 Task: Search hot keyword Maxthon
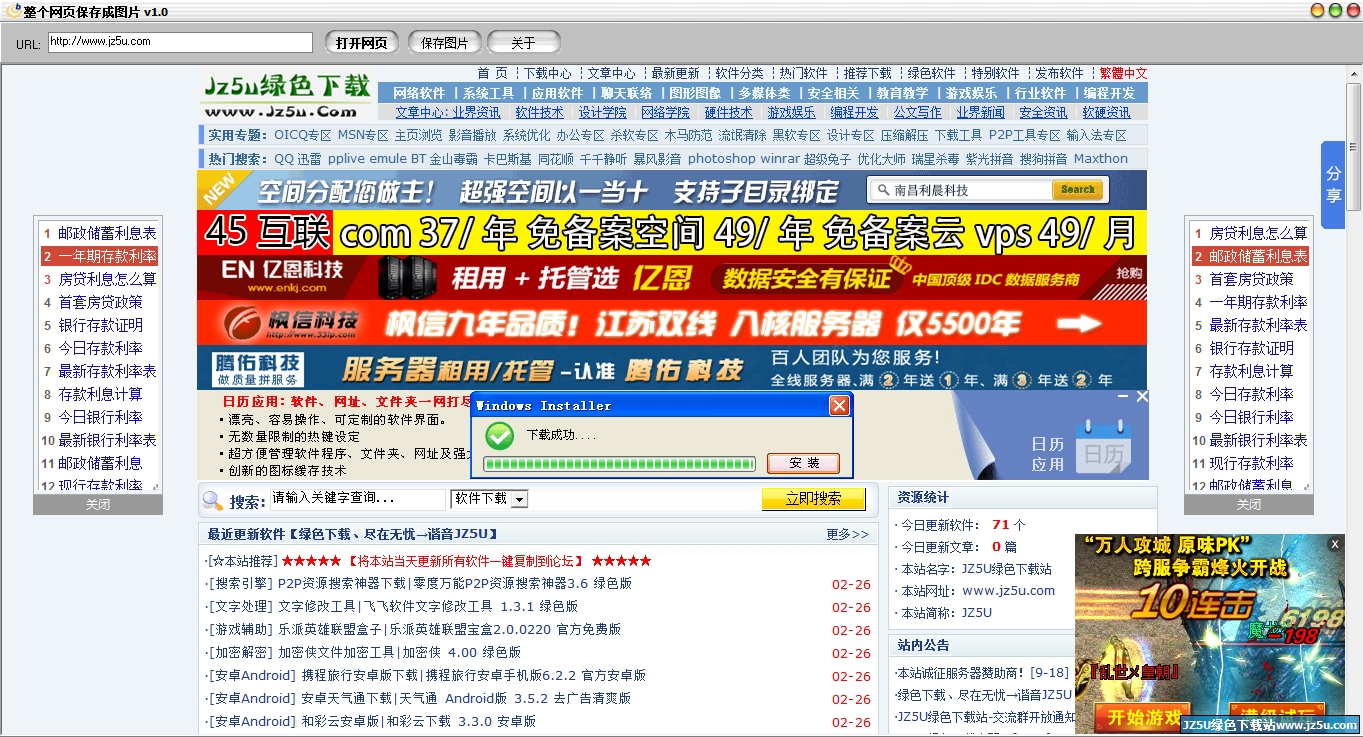pyautogui.click(x=1100, y=158)
